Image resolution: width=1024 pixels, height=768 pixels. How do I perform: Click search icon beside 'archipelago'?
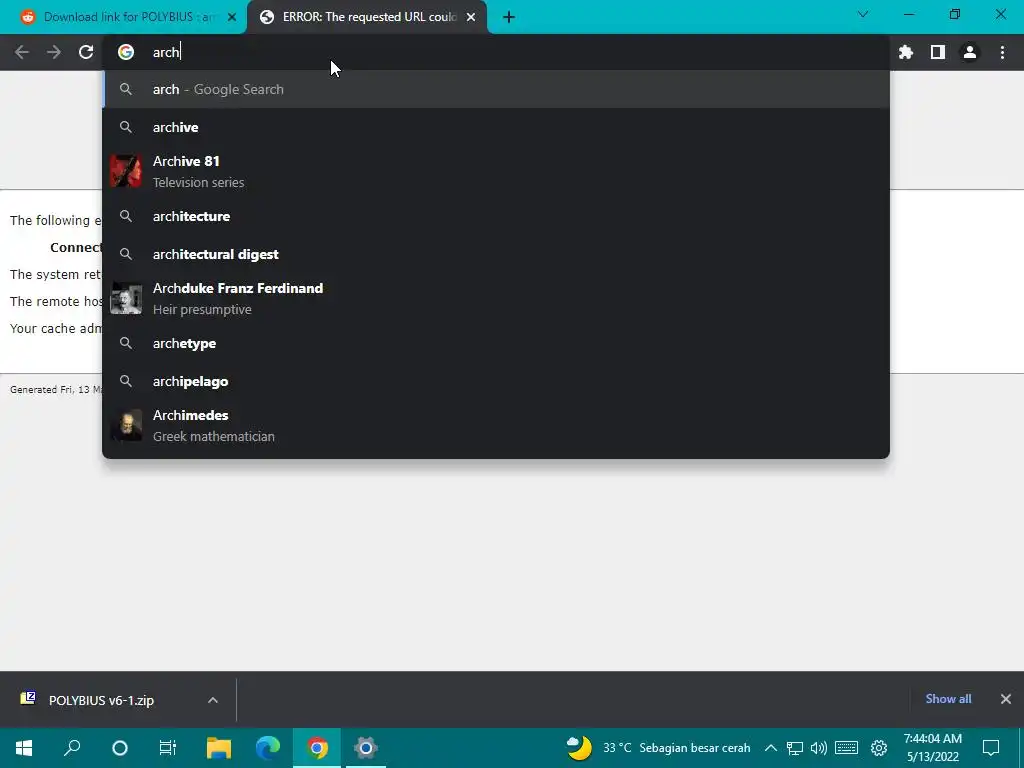126,381
